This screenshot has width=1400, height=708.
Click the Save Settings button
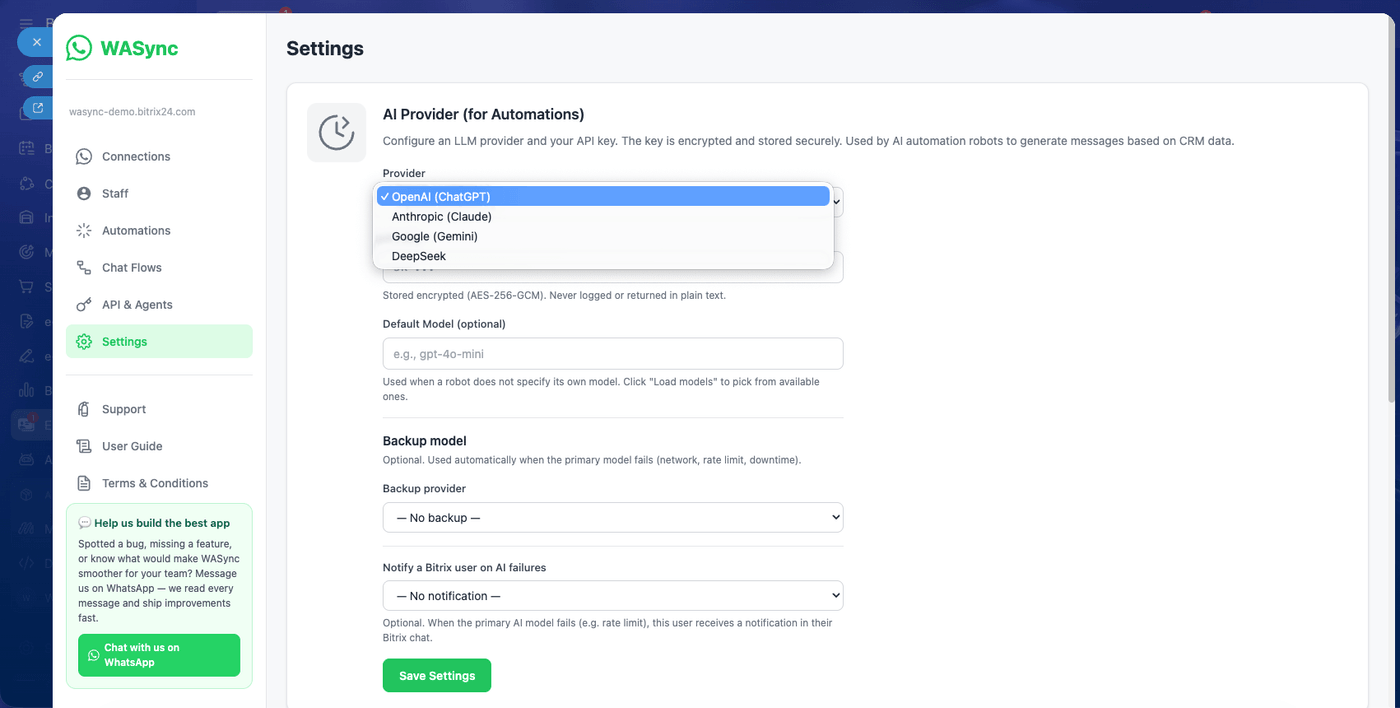pyautogui.click(x=437, y=676)
